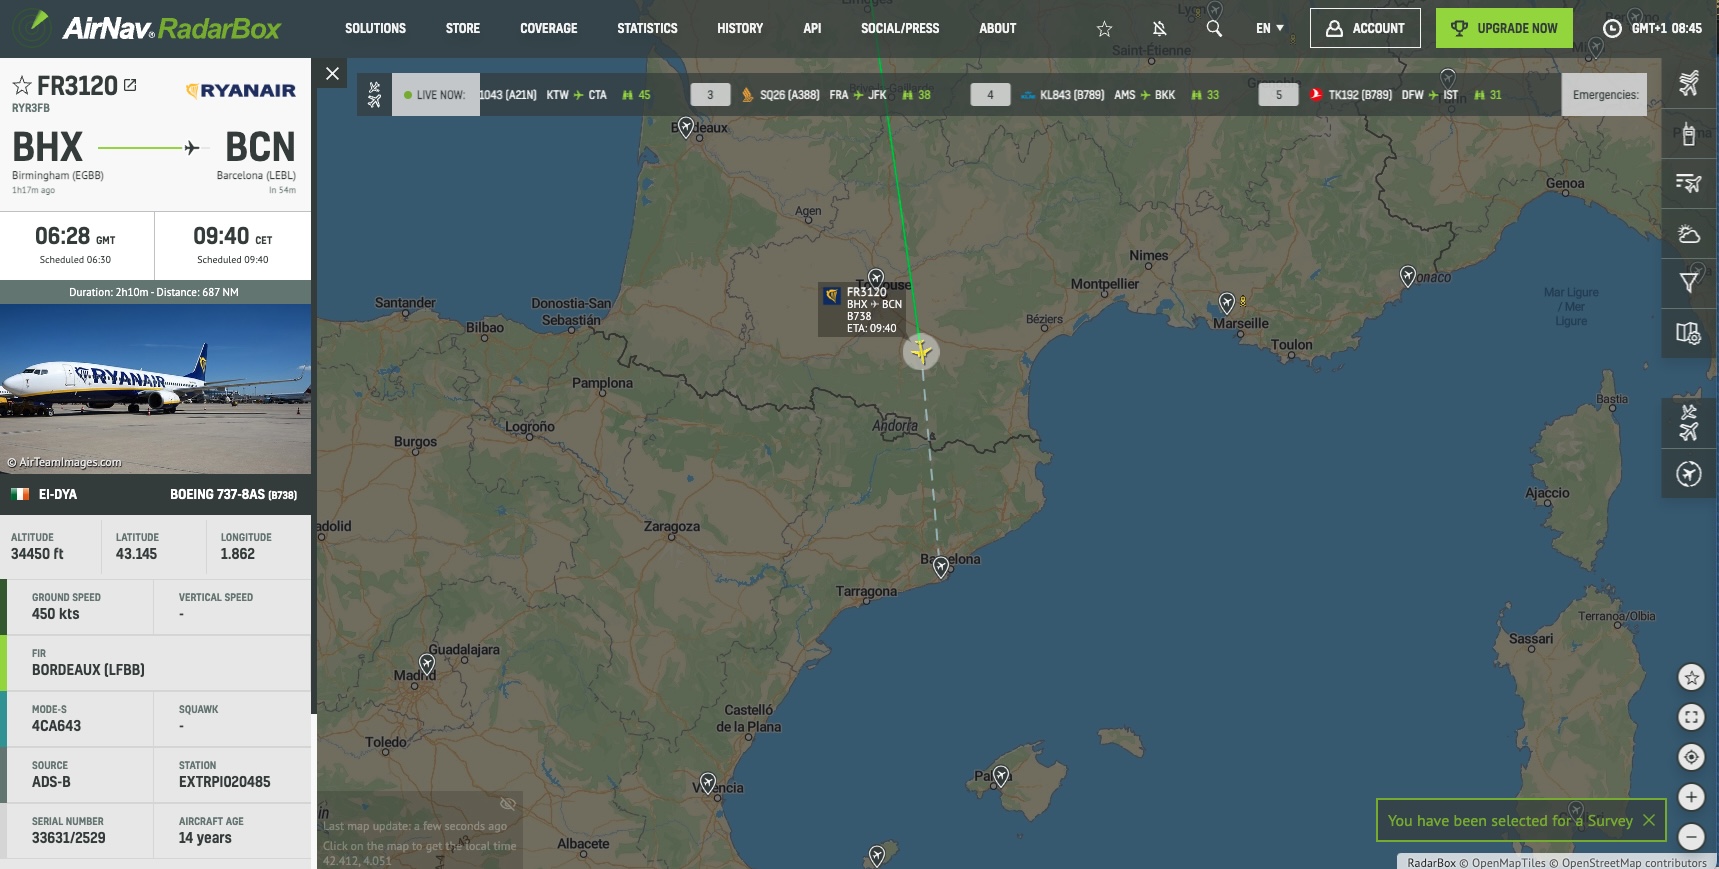Toggle the two crossed airplanes icon
1719x869 pixels.
point(1689,423)
